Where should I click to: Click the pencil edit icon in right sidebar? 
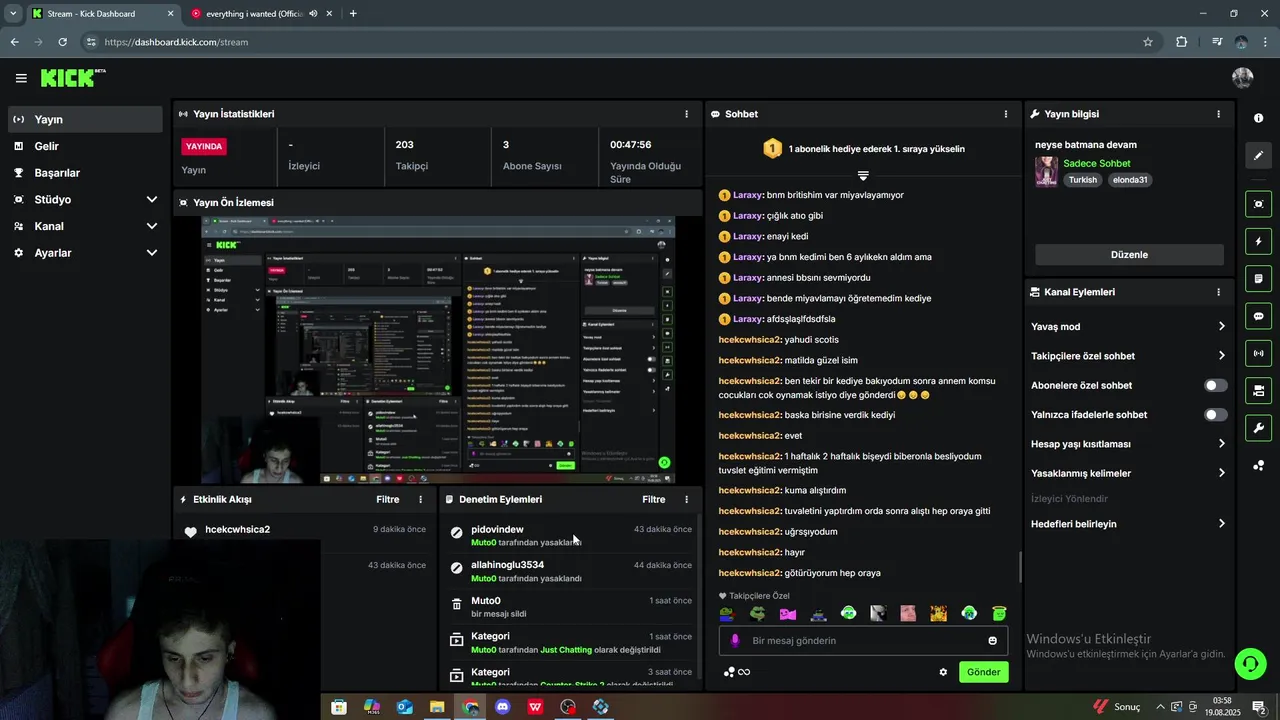tap(1258, 156)
